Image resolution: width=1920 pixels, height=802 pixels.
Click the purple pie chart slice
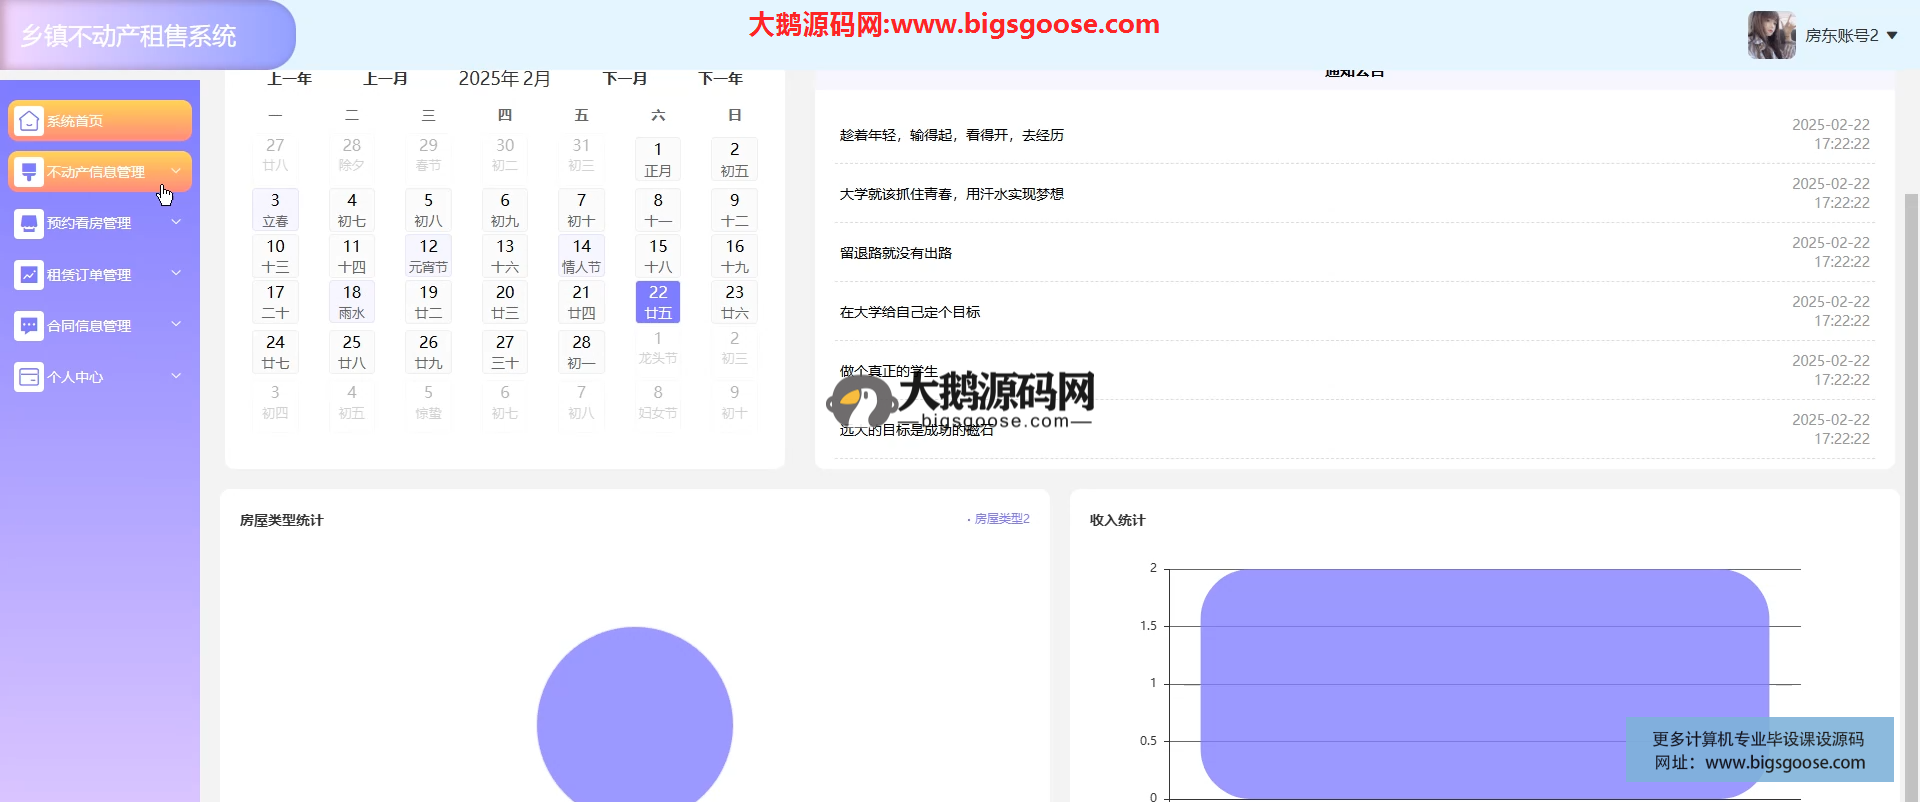click(x=634, y=720)
